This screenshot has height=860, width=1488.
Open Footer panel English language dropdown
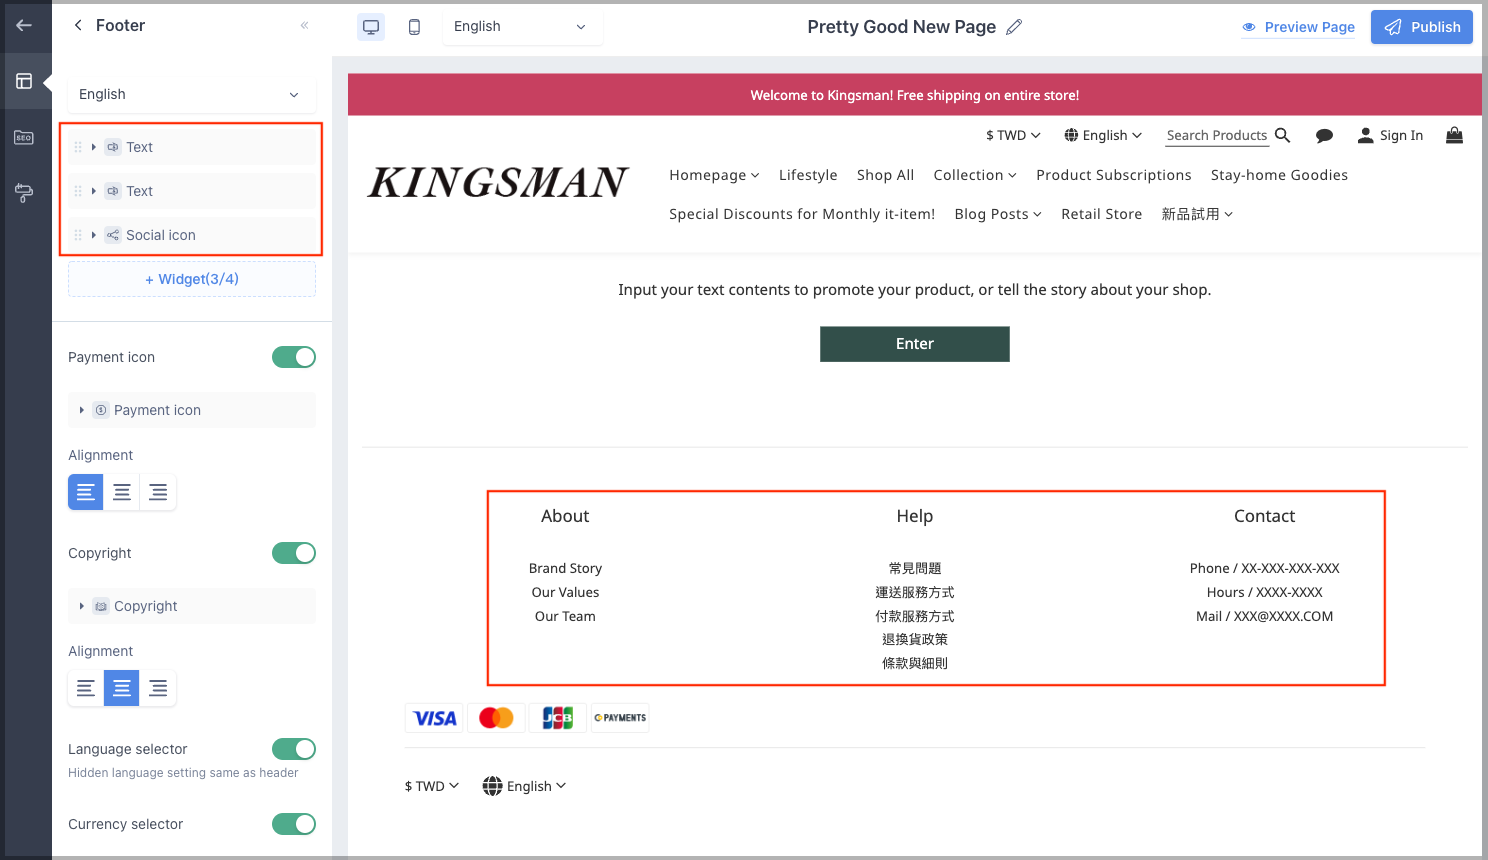tap(192, 94)
